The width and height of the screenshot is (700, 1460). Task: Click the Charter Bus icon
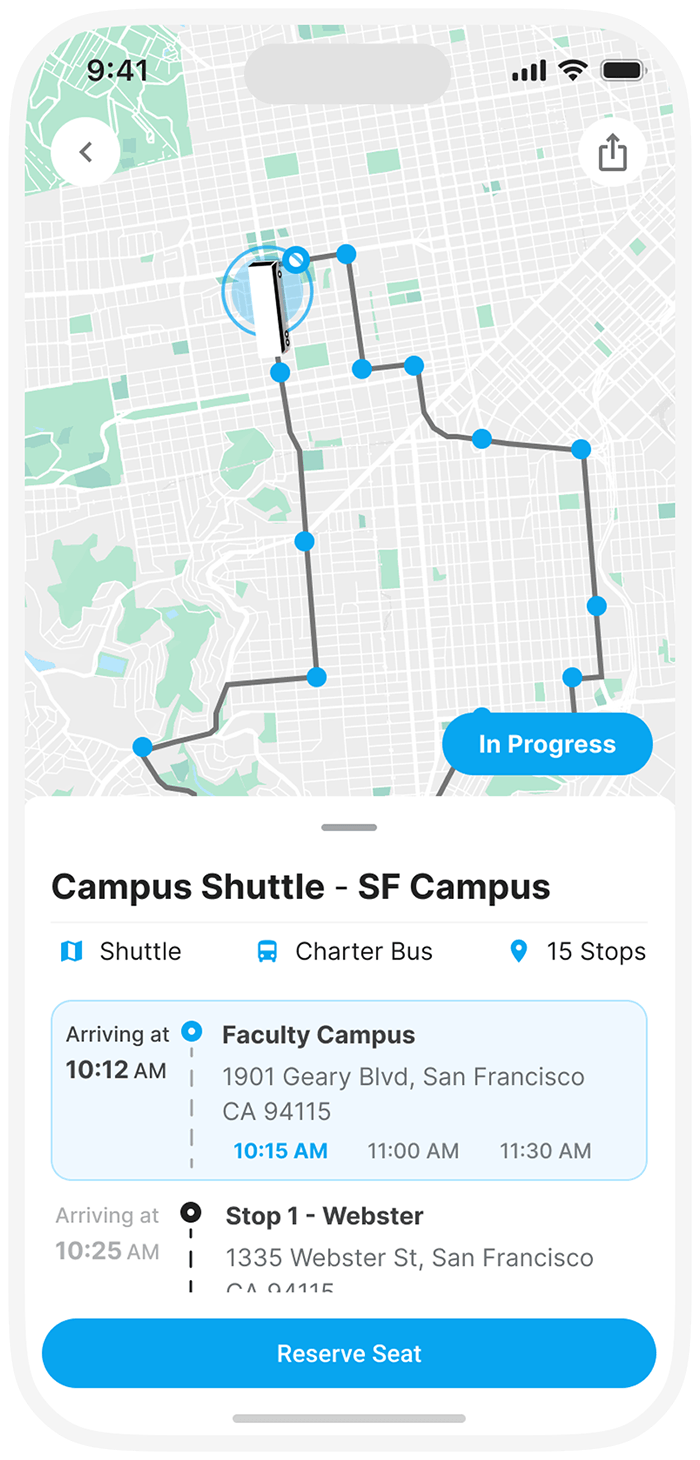(x=265, y=951)
